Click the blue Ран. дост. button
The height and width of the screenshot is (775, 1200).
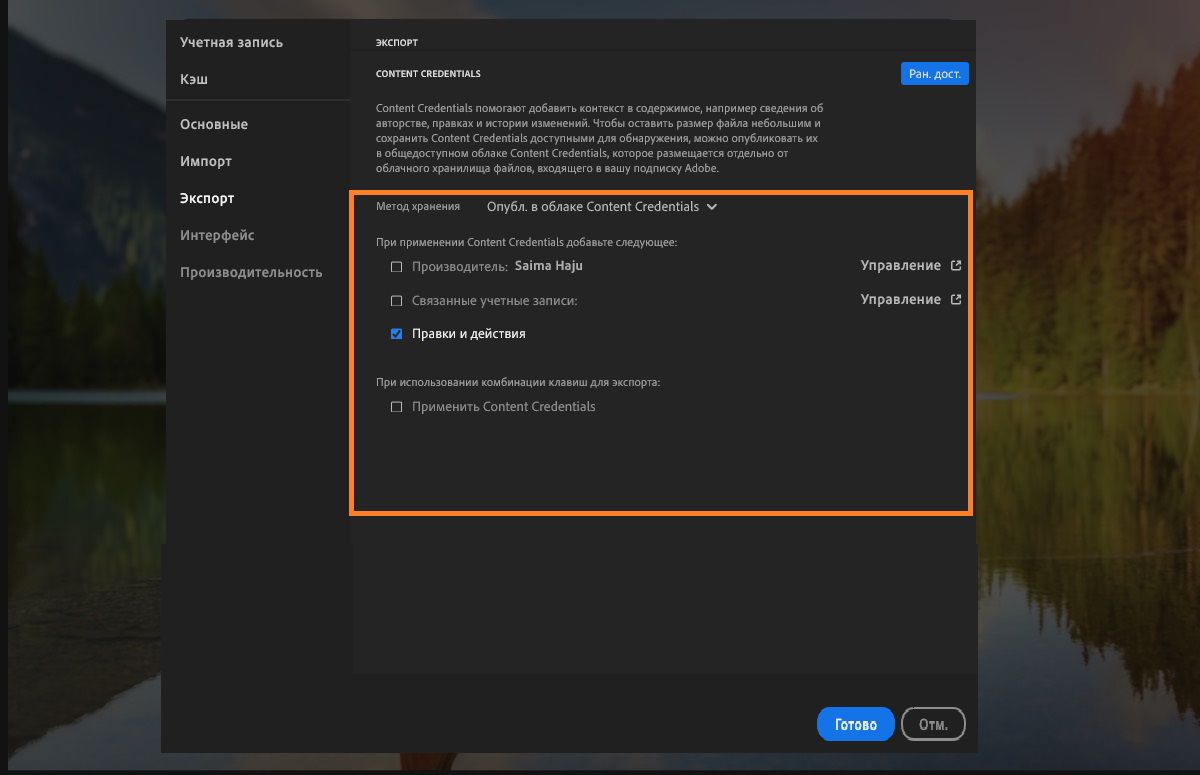click(934, 72)
